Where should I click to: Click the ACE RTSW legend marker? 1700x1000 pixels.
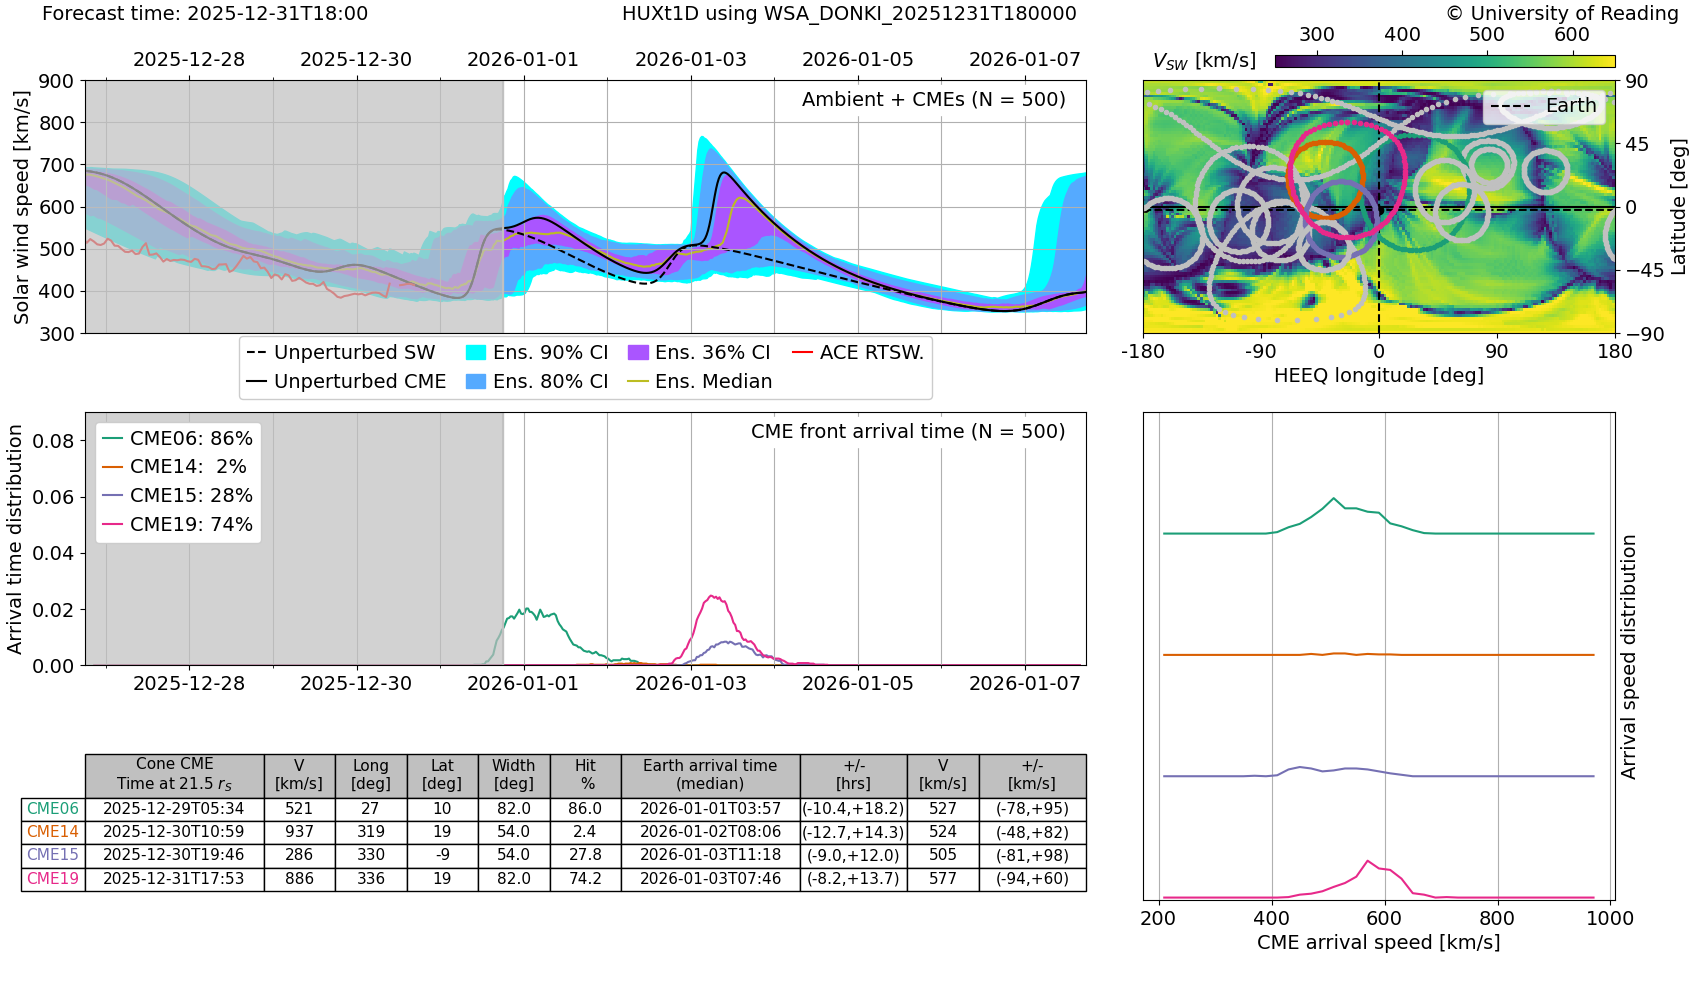(800, 352)
